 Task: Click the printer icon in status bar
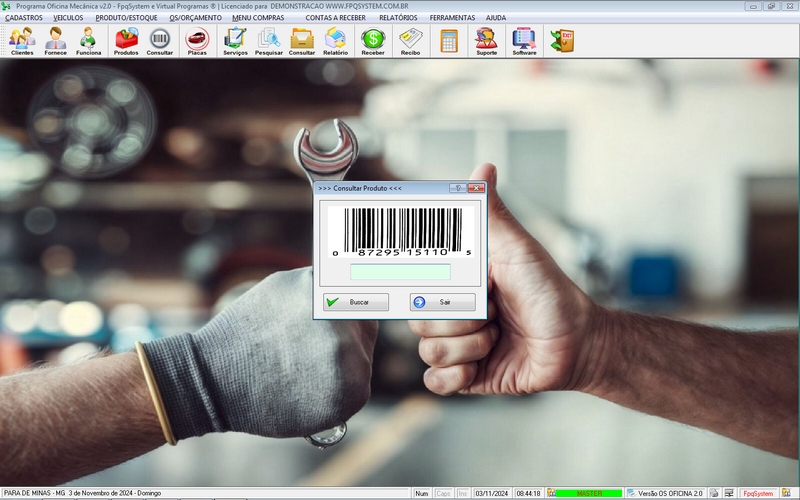point(714,493)
